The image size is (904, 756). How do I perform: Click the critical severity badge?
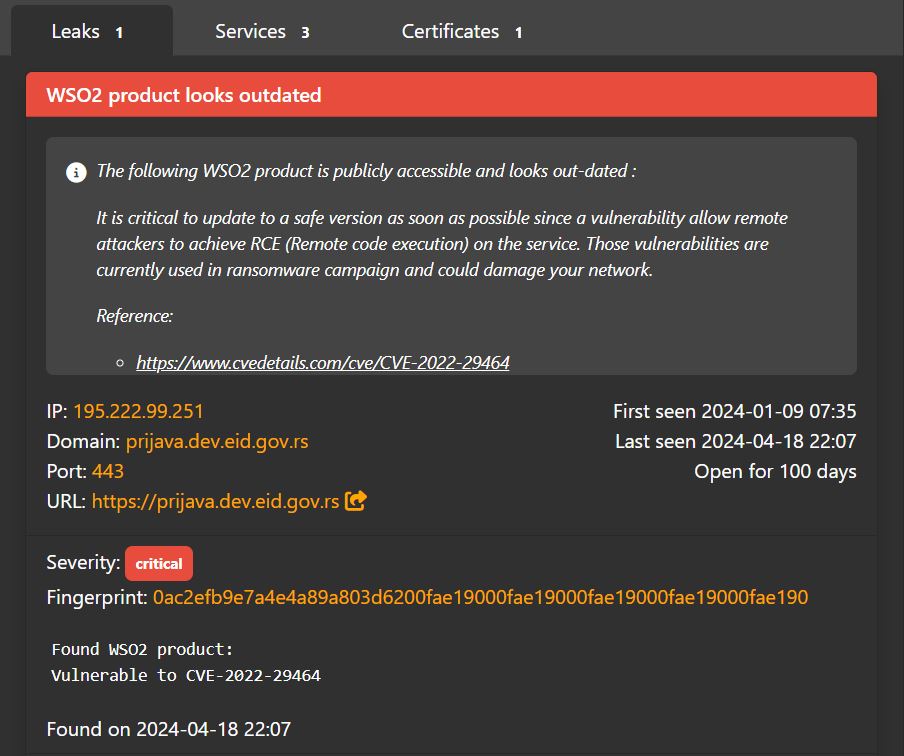point(159,563)
